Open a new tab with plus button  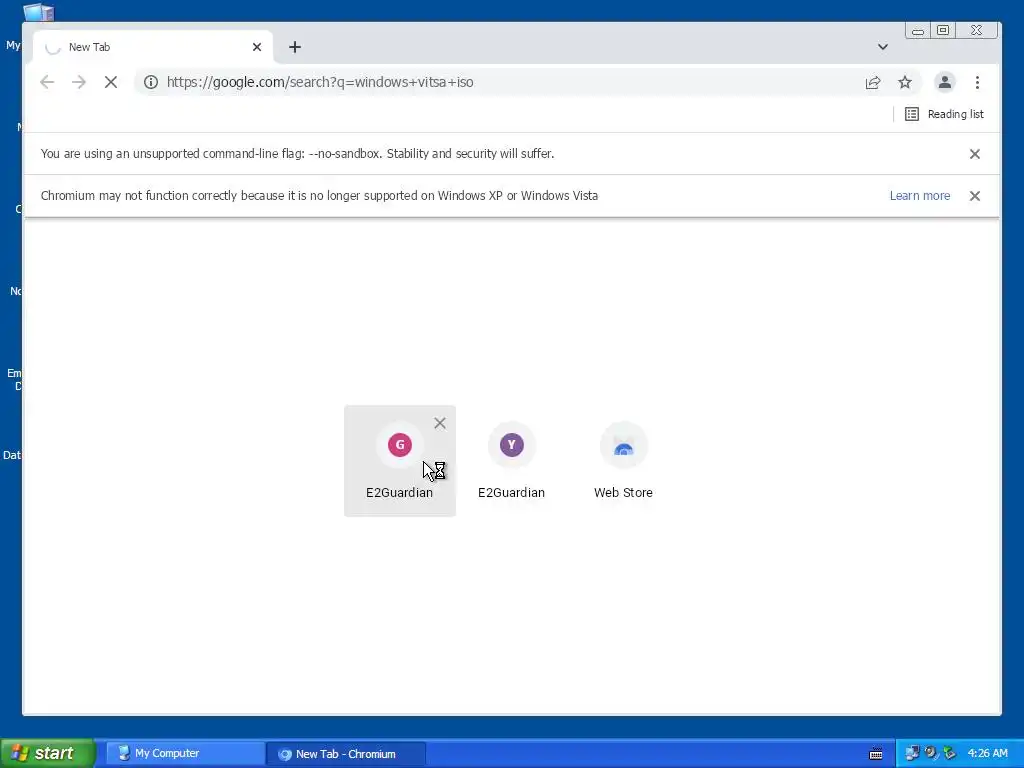coord(295,47)
